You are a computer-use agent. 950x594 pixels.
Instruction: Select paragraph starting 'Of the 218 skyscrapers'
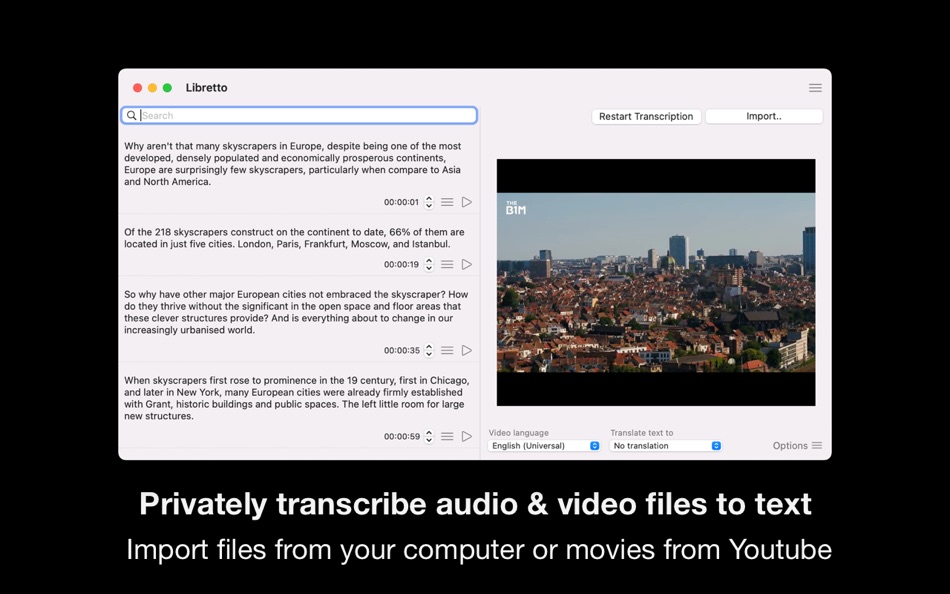pyautogui.click(x=294, y=238)
